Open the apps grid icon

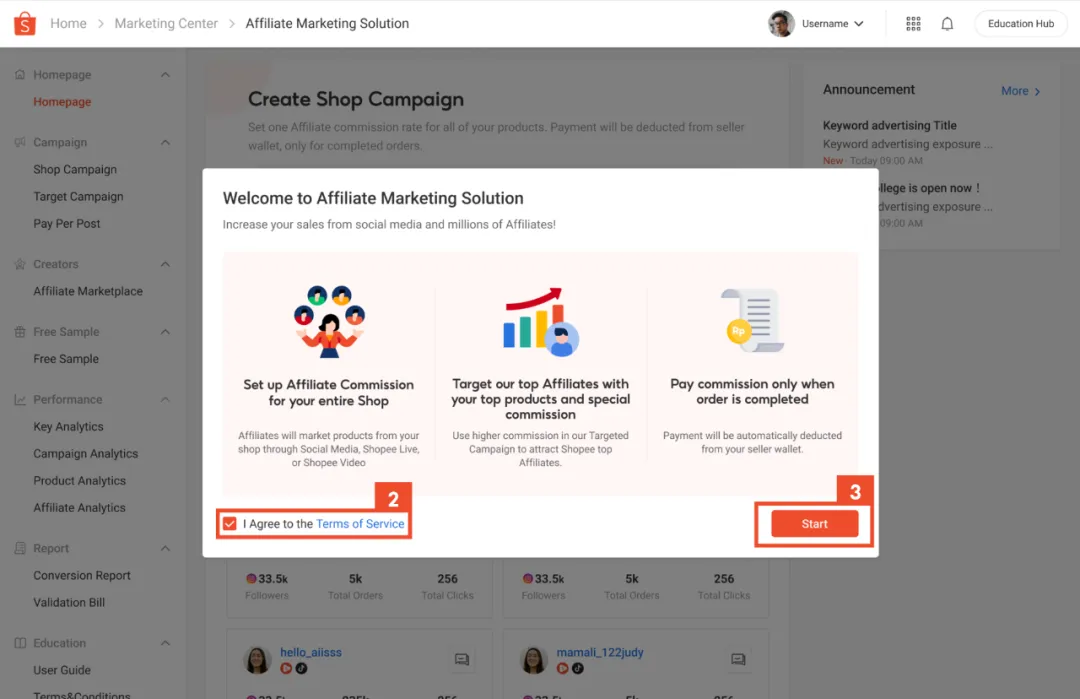913,23
